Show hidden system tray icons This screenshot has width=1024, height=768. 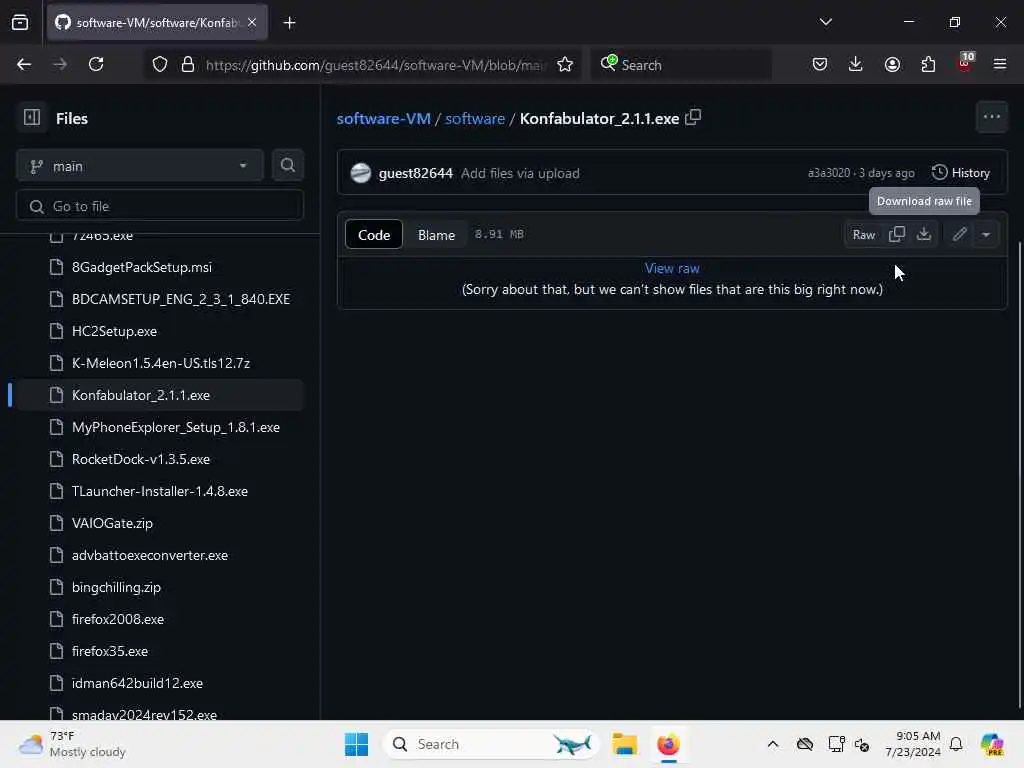(x=773, y=744)
